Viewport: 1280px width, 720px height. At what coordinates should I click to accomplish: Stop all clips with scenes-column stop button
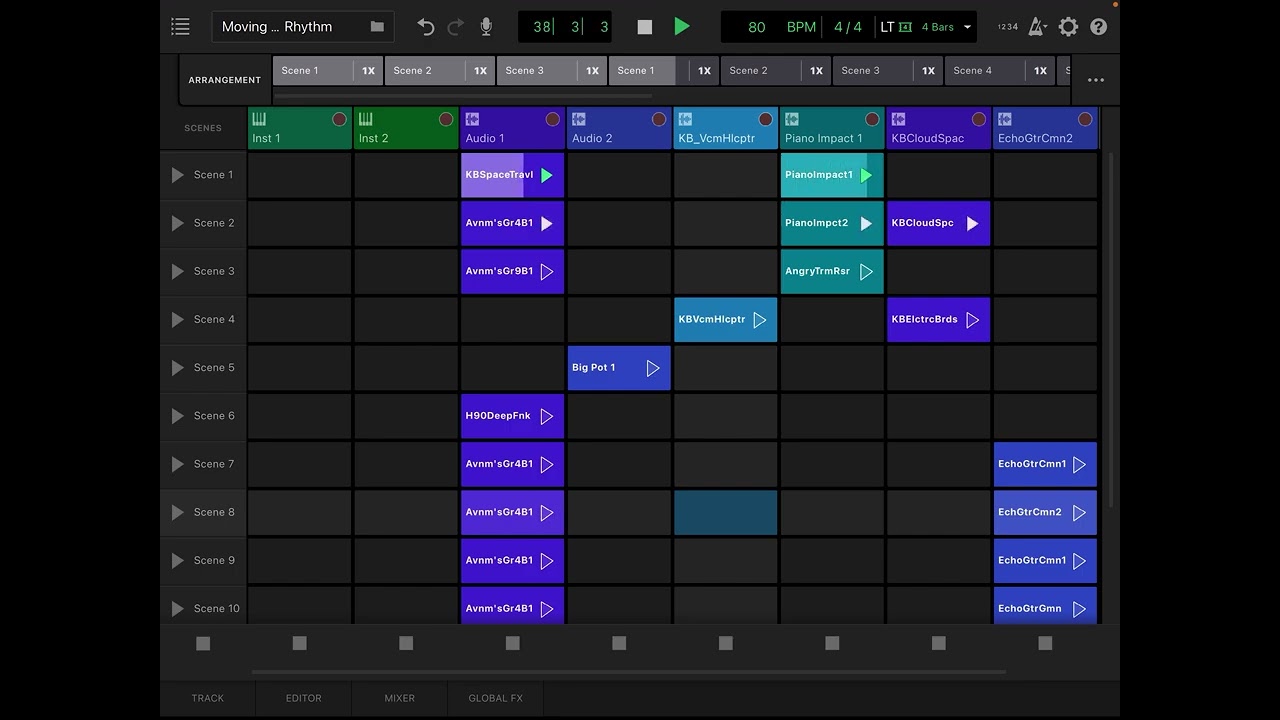click(x=203, y=644)
